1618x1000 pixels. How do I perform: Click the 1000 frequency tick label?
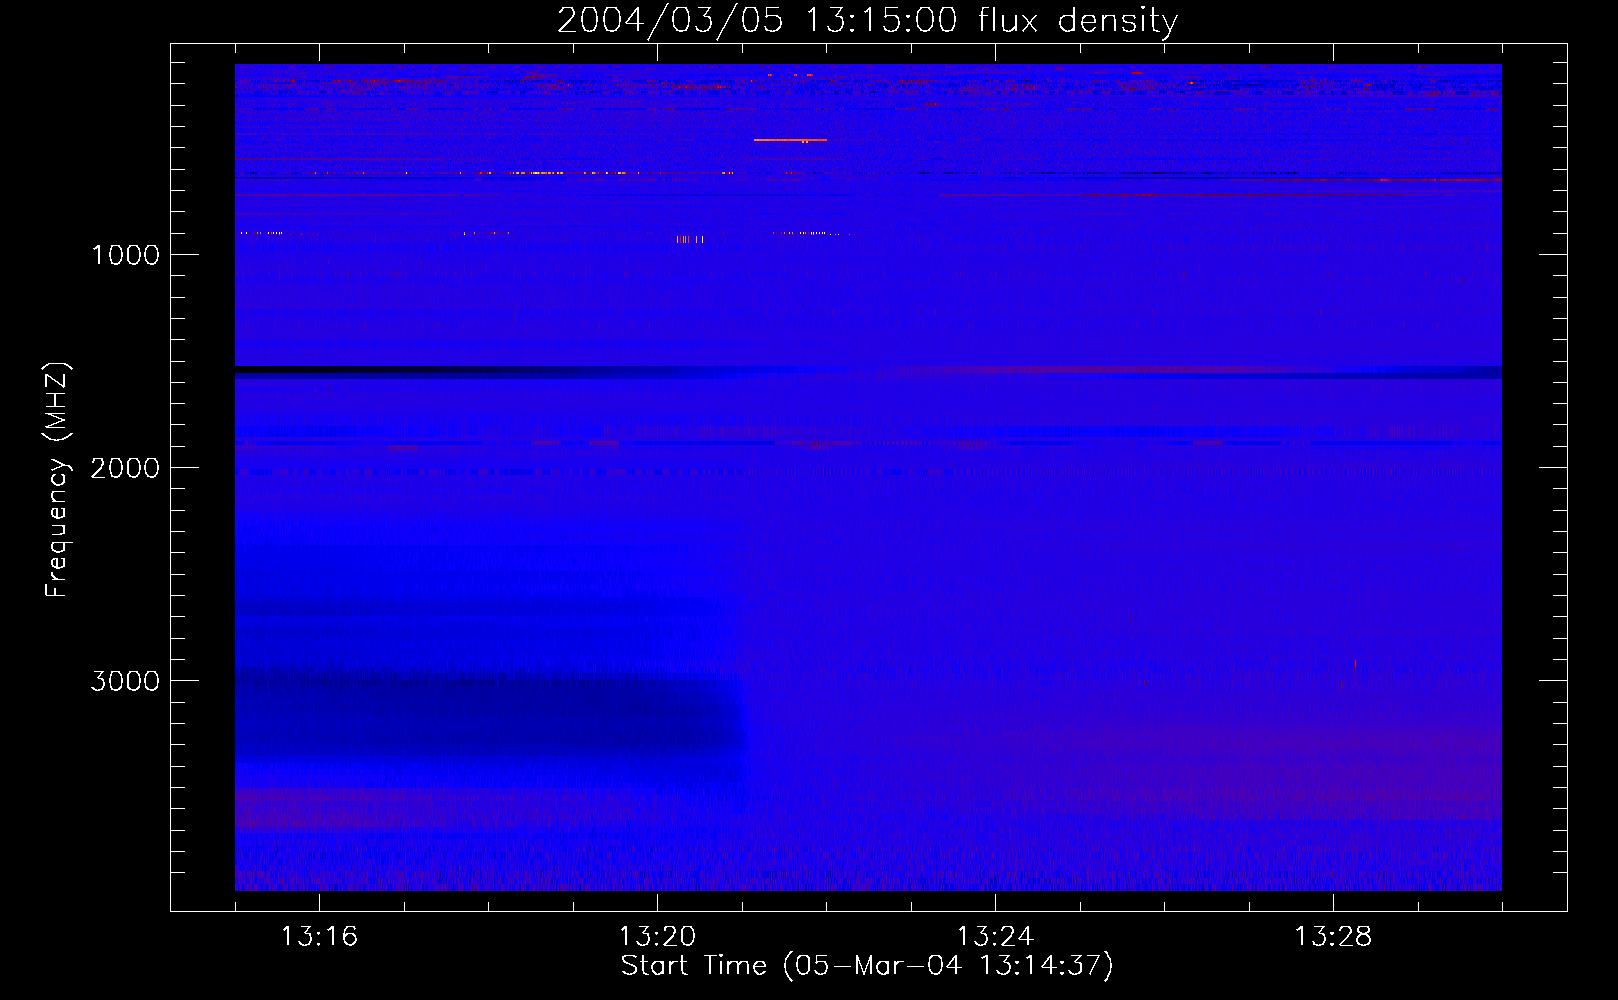click(x=126, y=255)
